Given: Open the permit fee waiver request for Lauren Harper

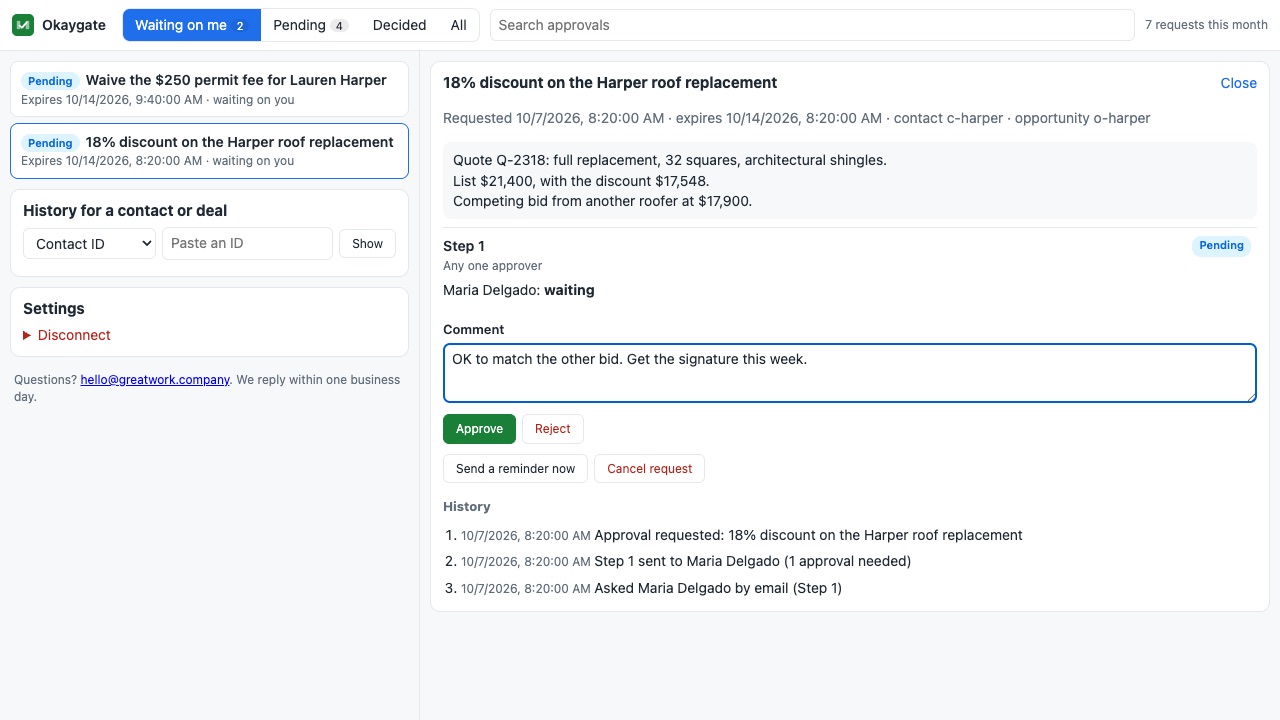Looking at the screenshot, I should pyautogui.click(x=209, y=89).
